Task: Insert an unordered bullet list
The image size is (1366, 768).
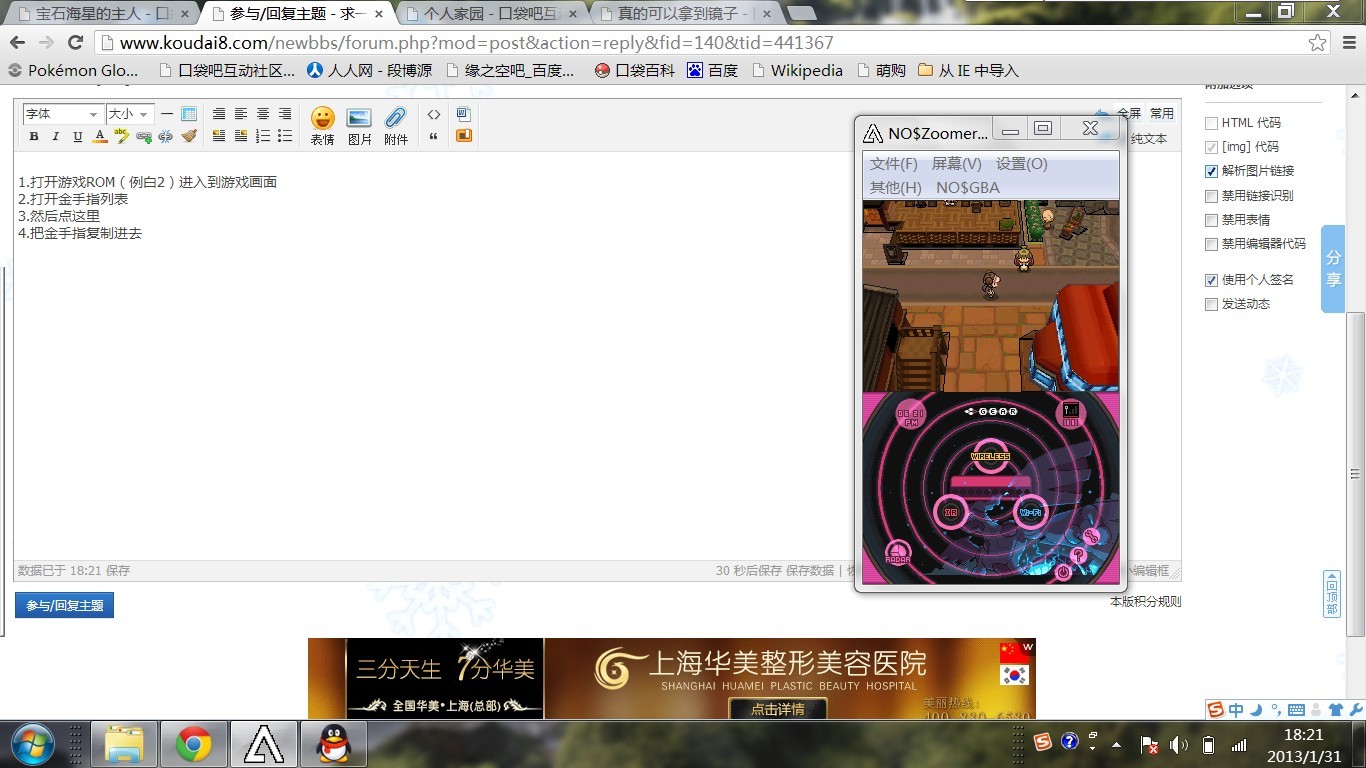Action: pyautogui.click(x=285, y=137)
